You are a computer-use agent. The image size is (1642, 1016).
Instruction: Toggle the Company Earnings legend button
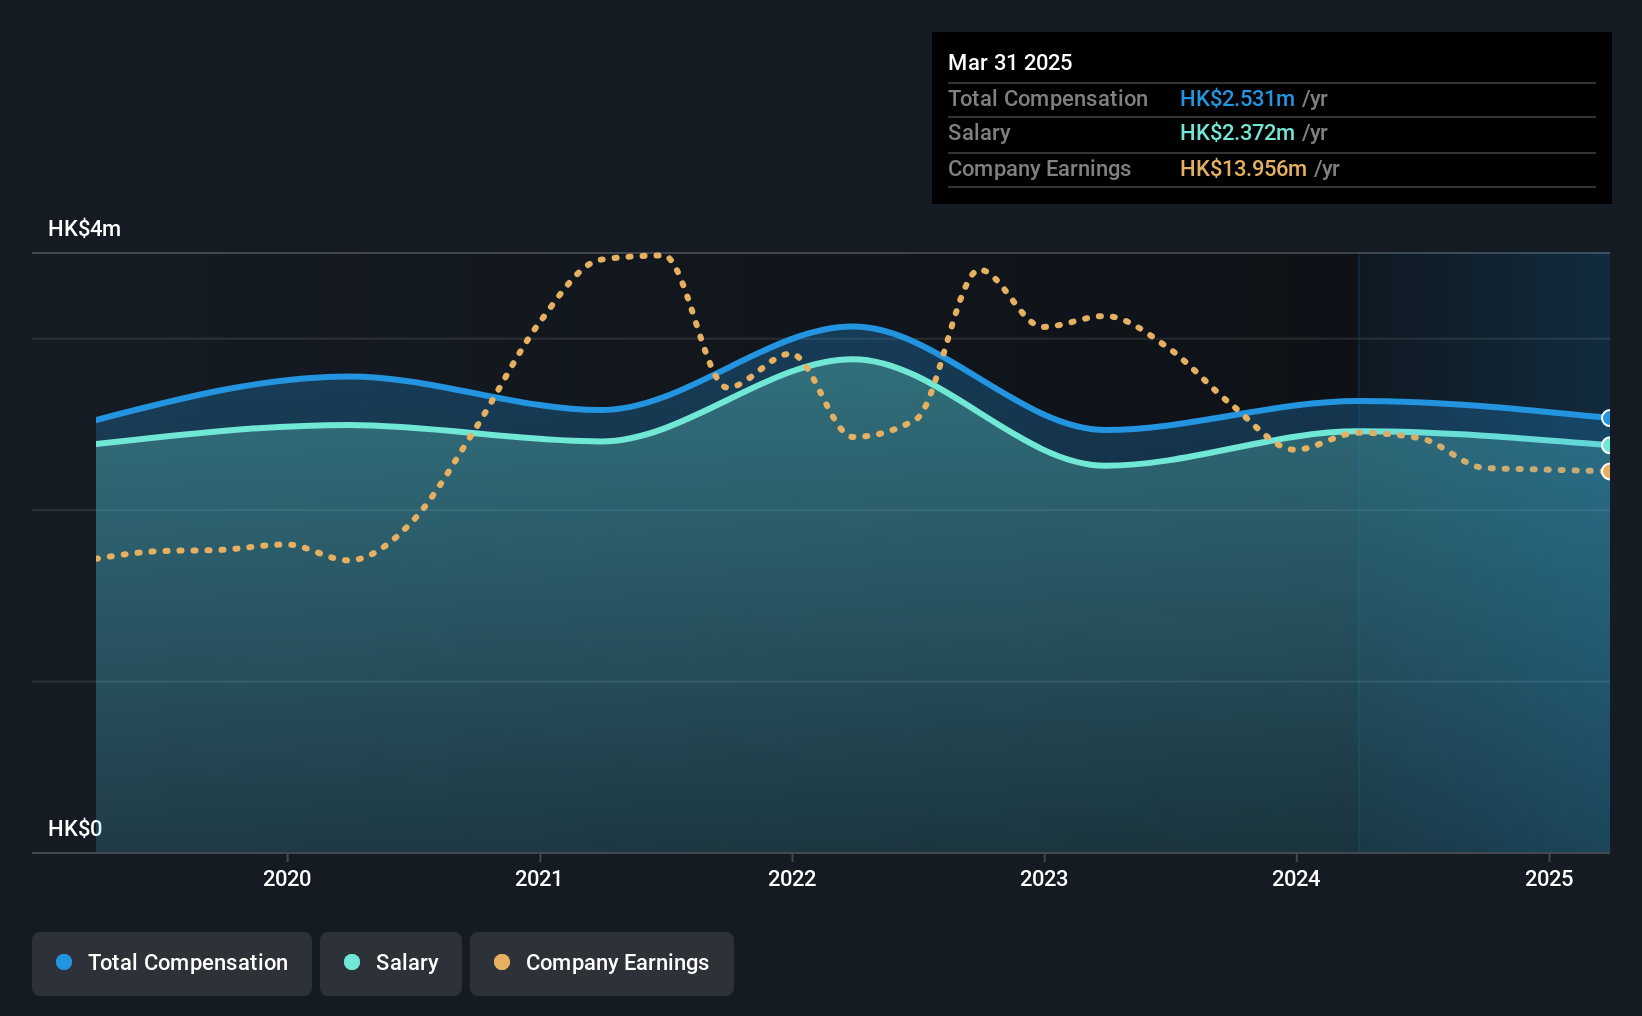click(x=602, y=963)
